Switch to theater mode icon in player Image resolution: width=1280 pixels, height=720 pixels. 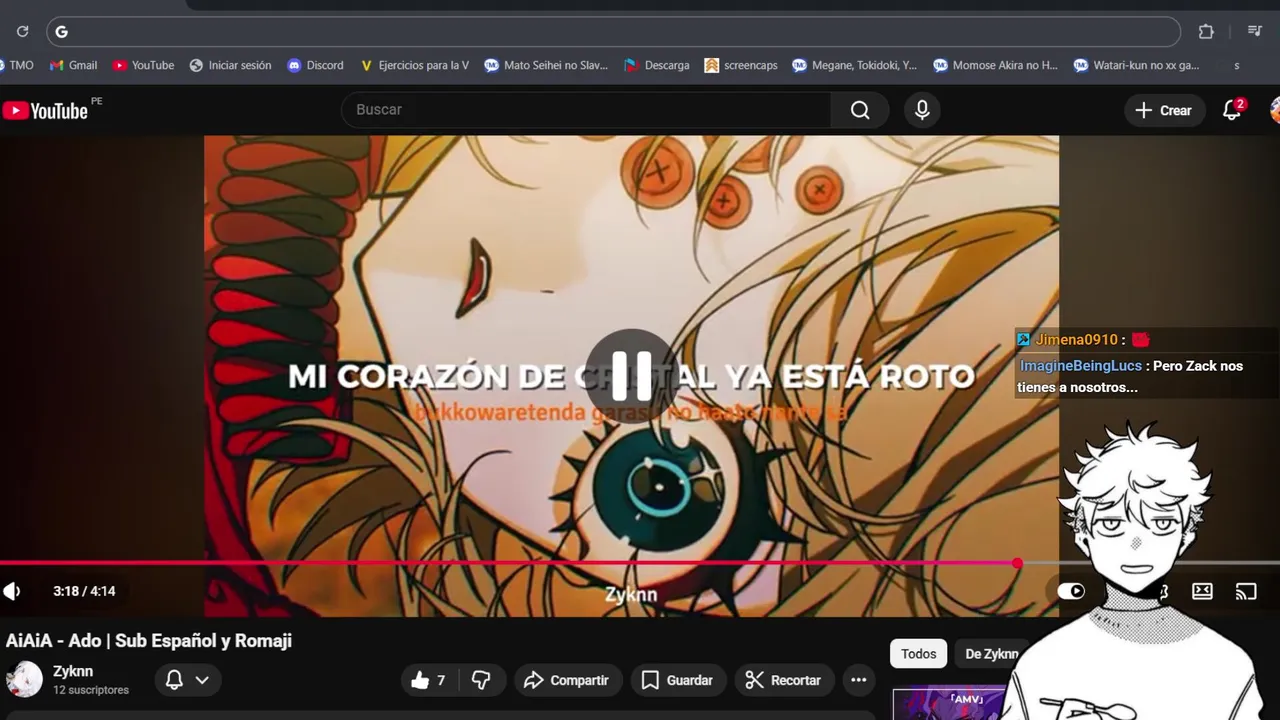1202,591
